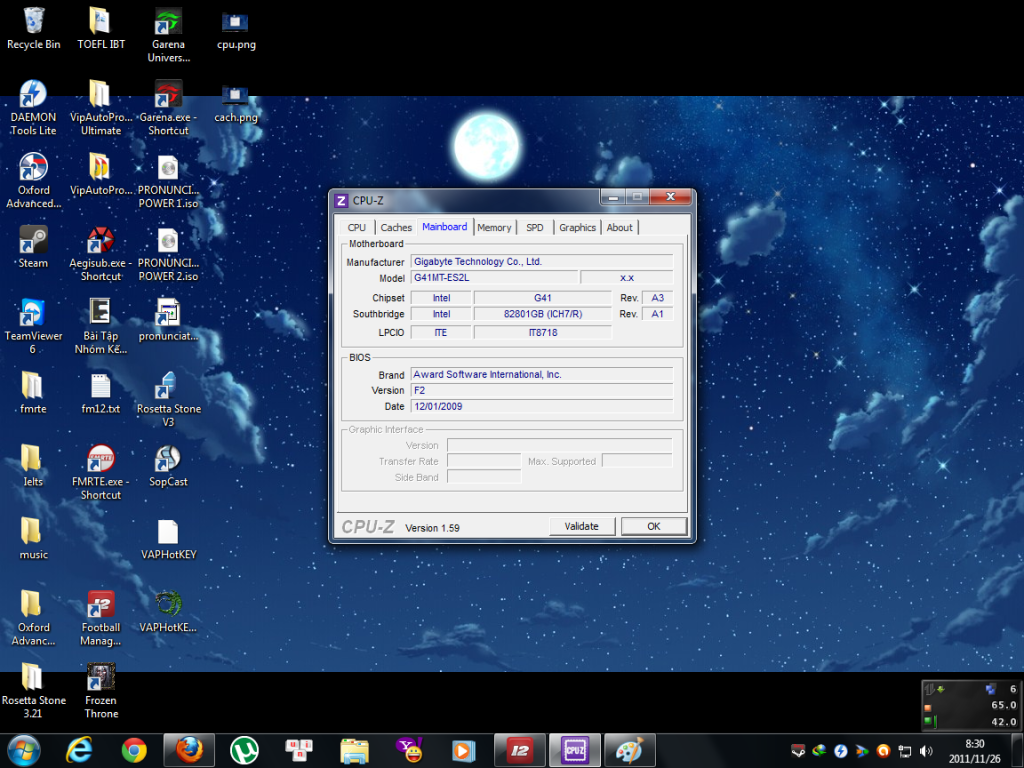This screenshot has height=768, width=1024.
Task: Open uTorrent from the taskbar
Action: click(x=244, y=750)
